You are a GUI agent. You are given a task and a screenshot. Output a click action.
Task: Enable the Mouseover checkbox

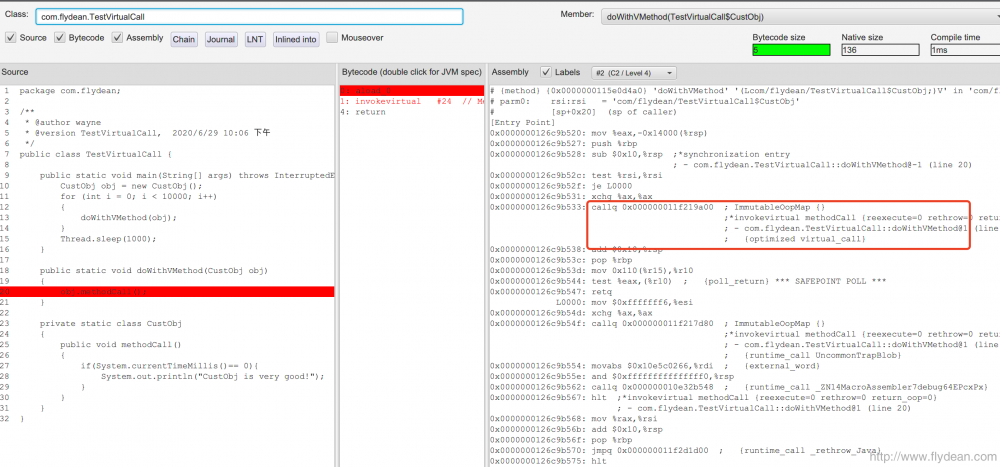click(x=332, y=38)
